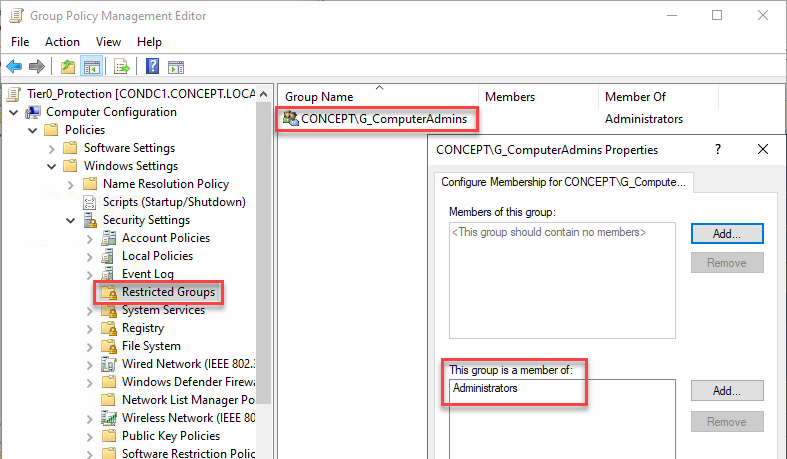Select the Configure Membership tab

[x=563, y=182]
